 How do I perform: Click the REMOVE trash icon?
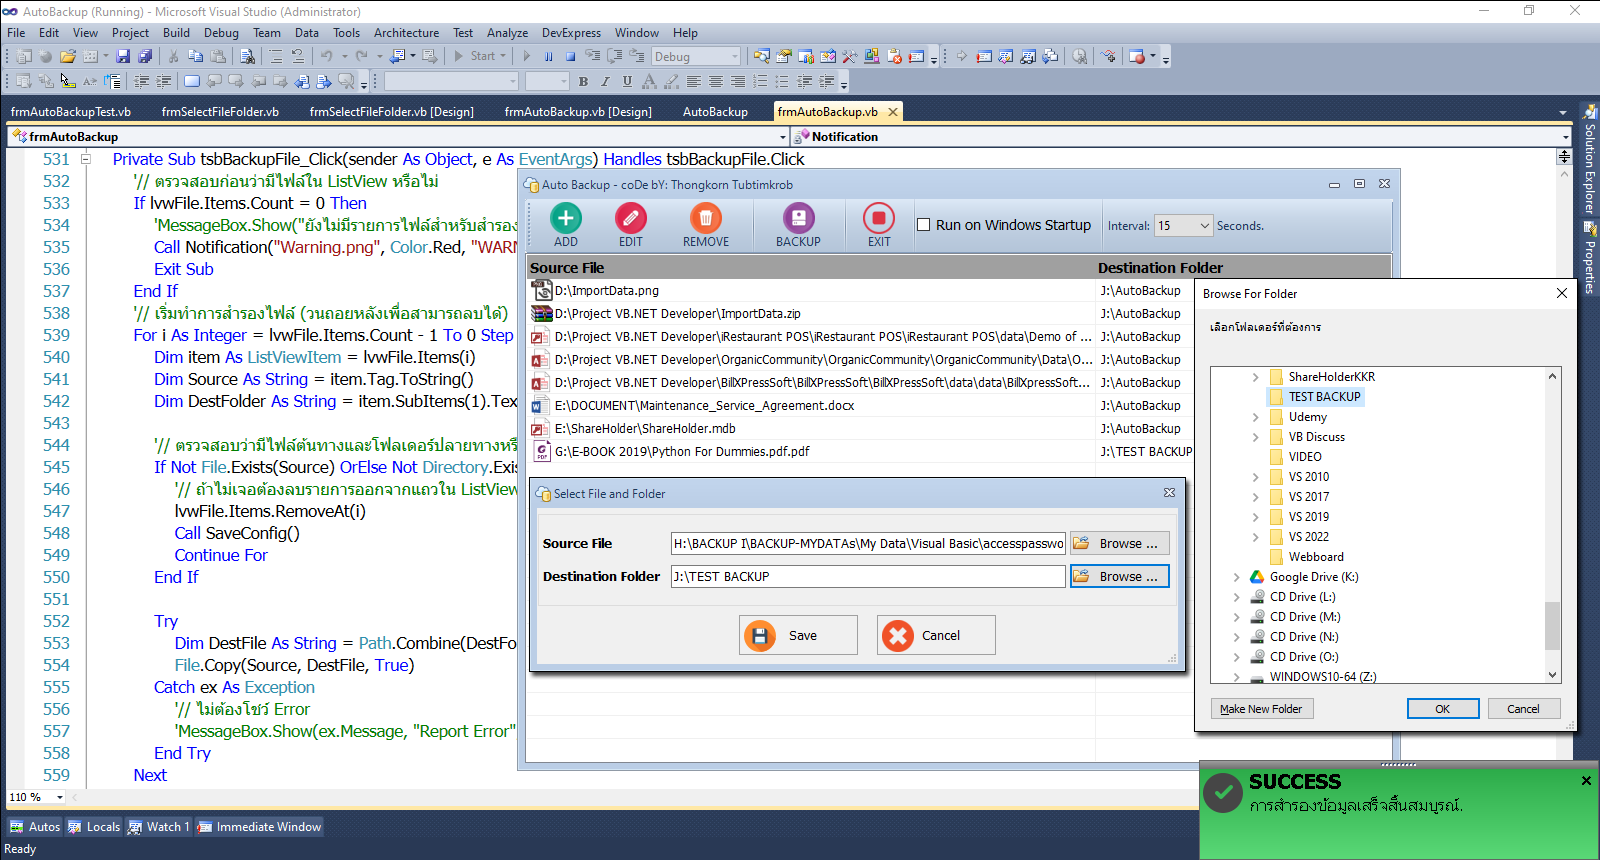click(705, 218)
